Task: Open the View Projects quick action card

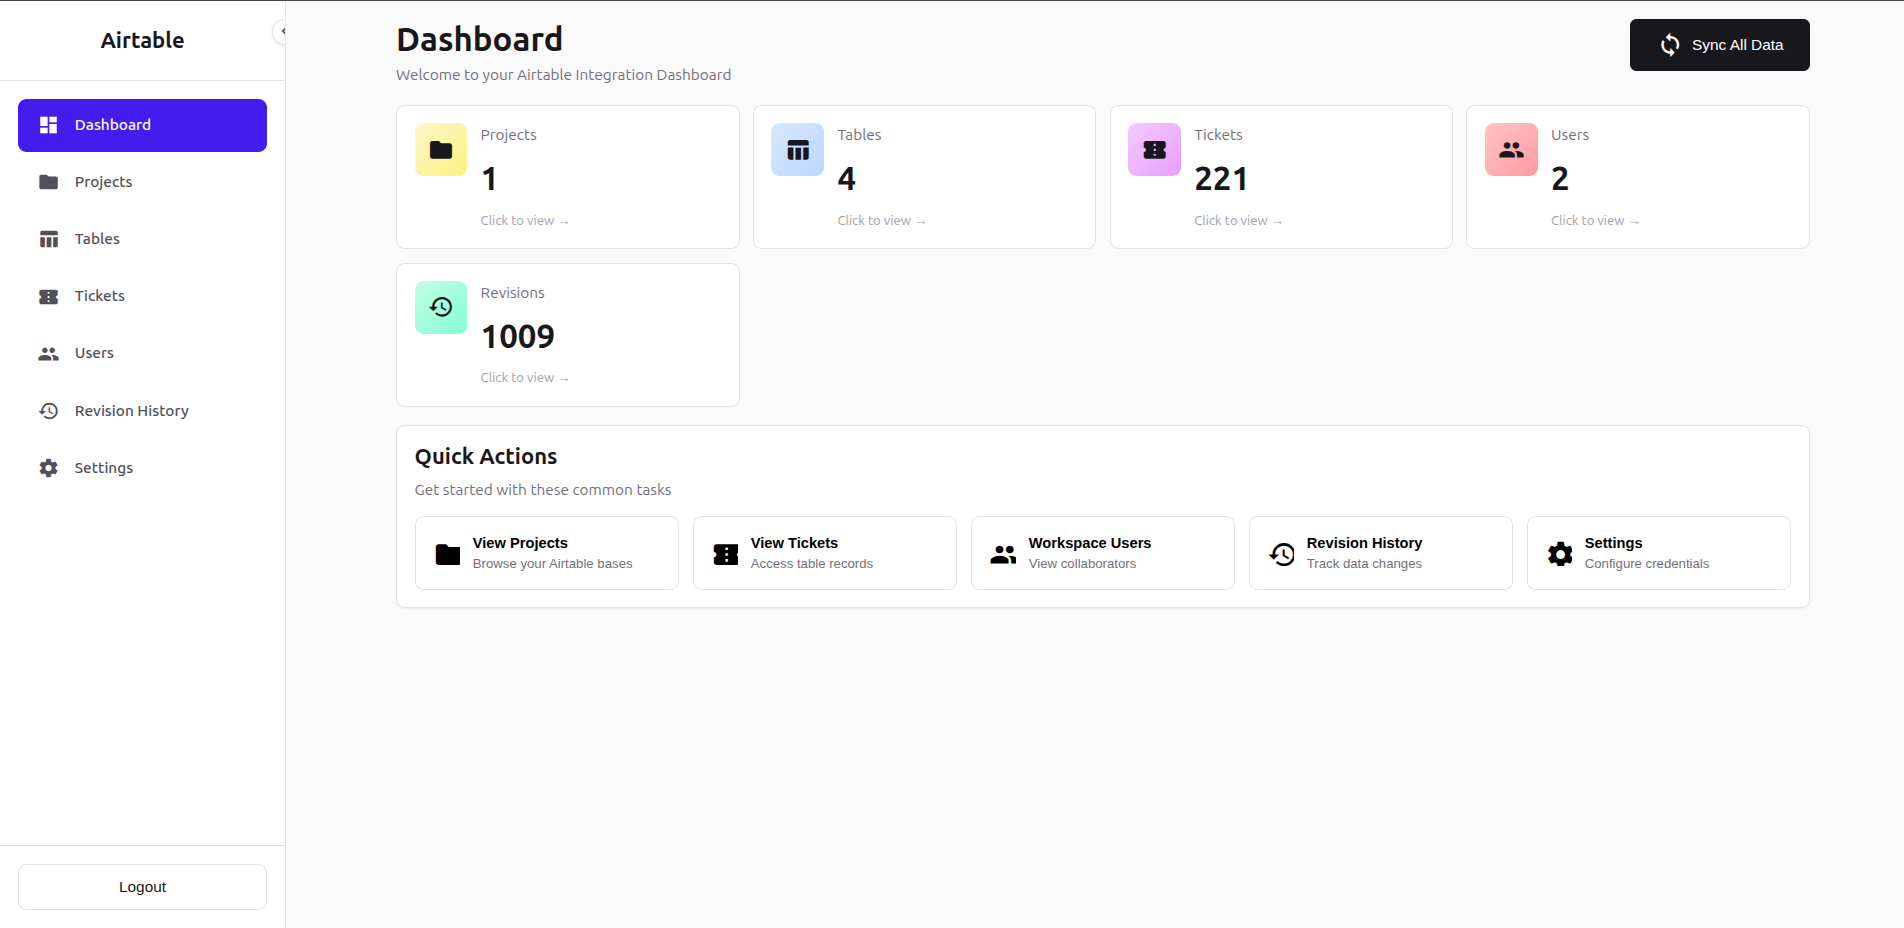Action: coord(546,553)
